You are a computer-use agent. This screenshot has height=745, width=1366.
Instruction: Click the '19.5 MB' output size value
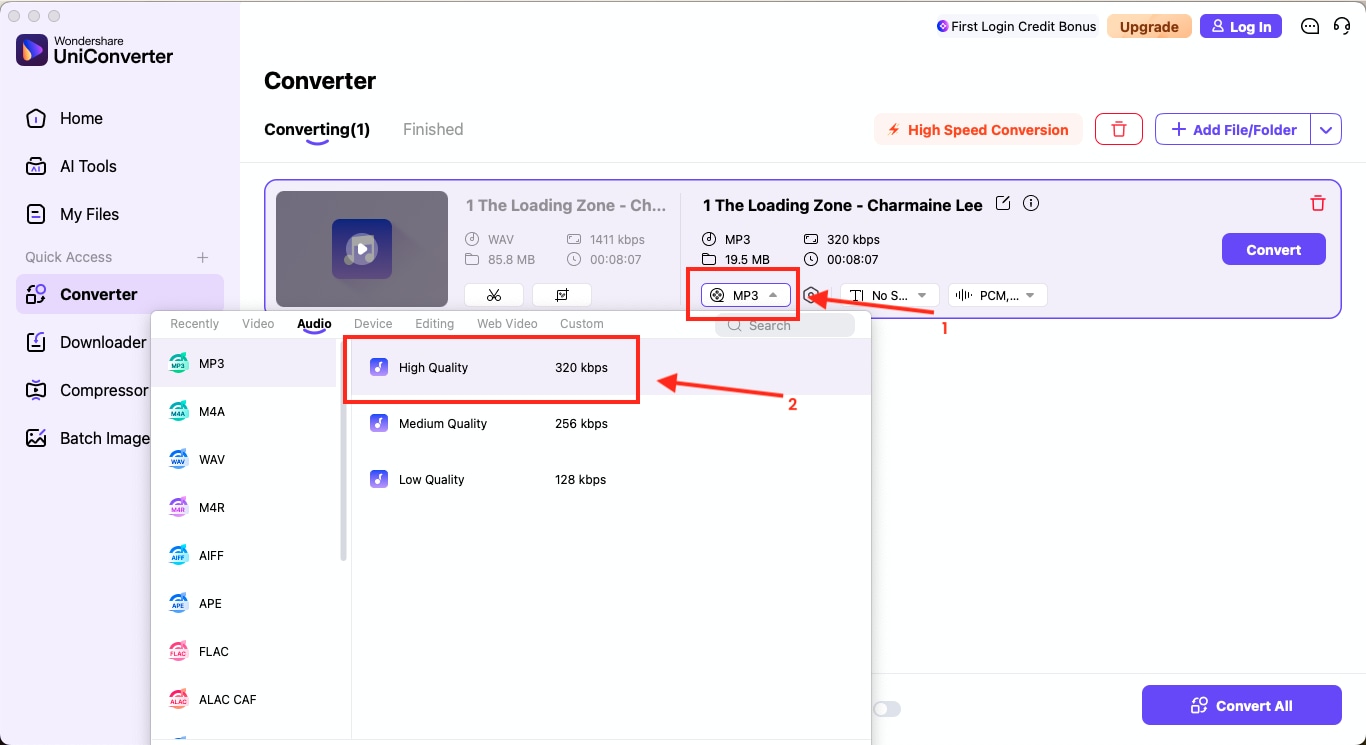tap(747, 260)
